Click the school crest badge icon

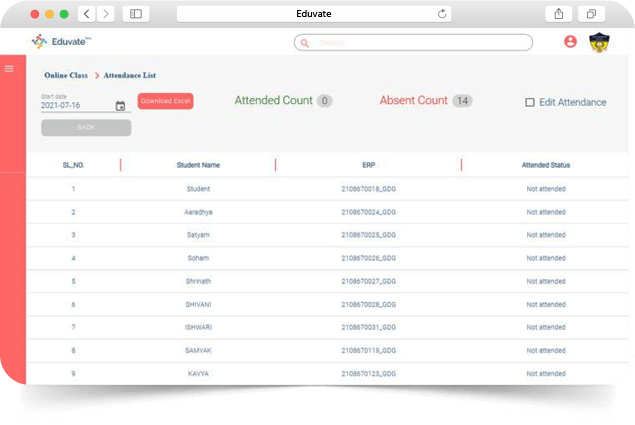[x=599, y=42]
